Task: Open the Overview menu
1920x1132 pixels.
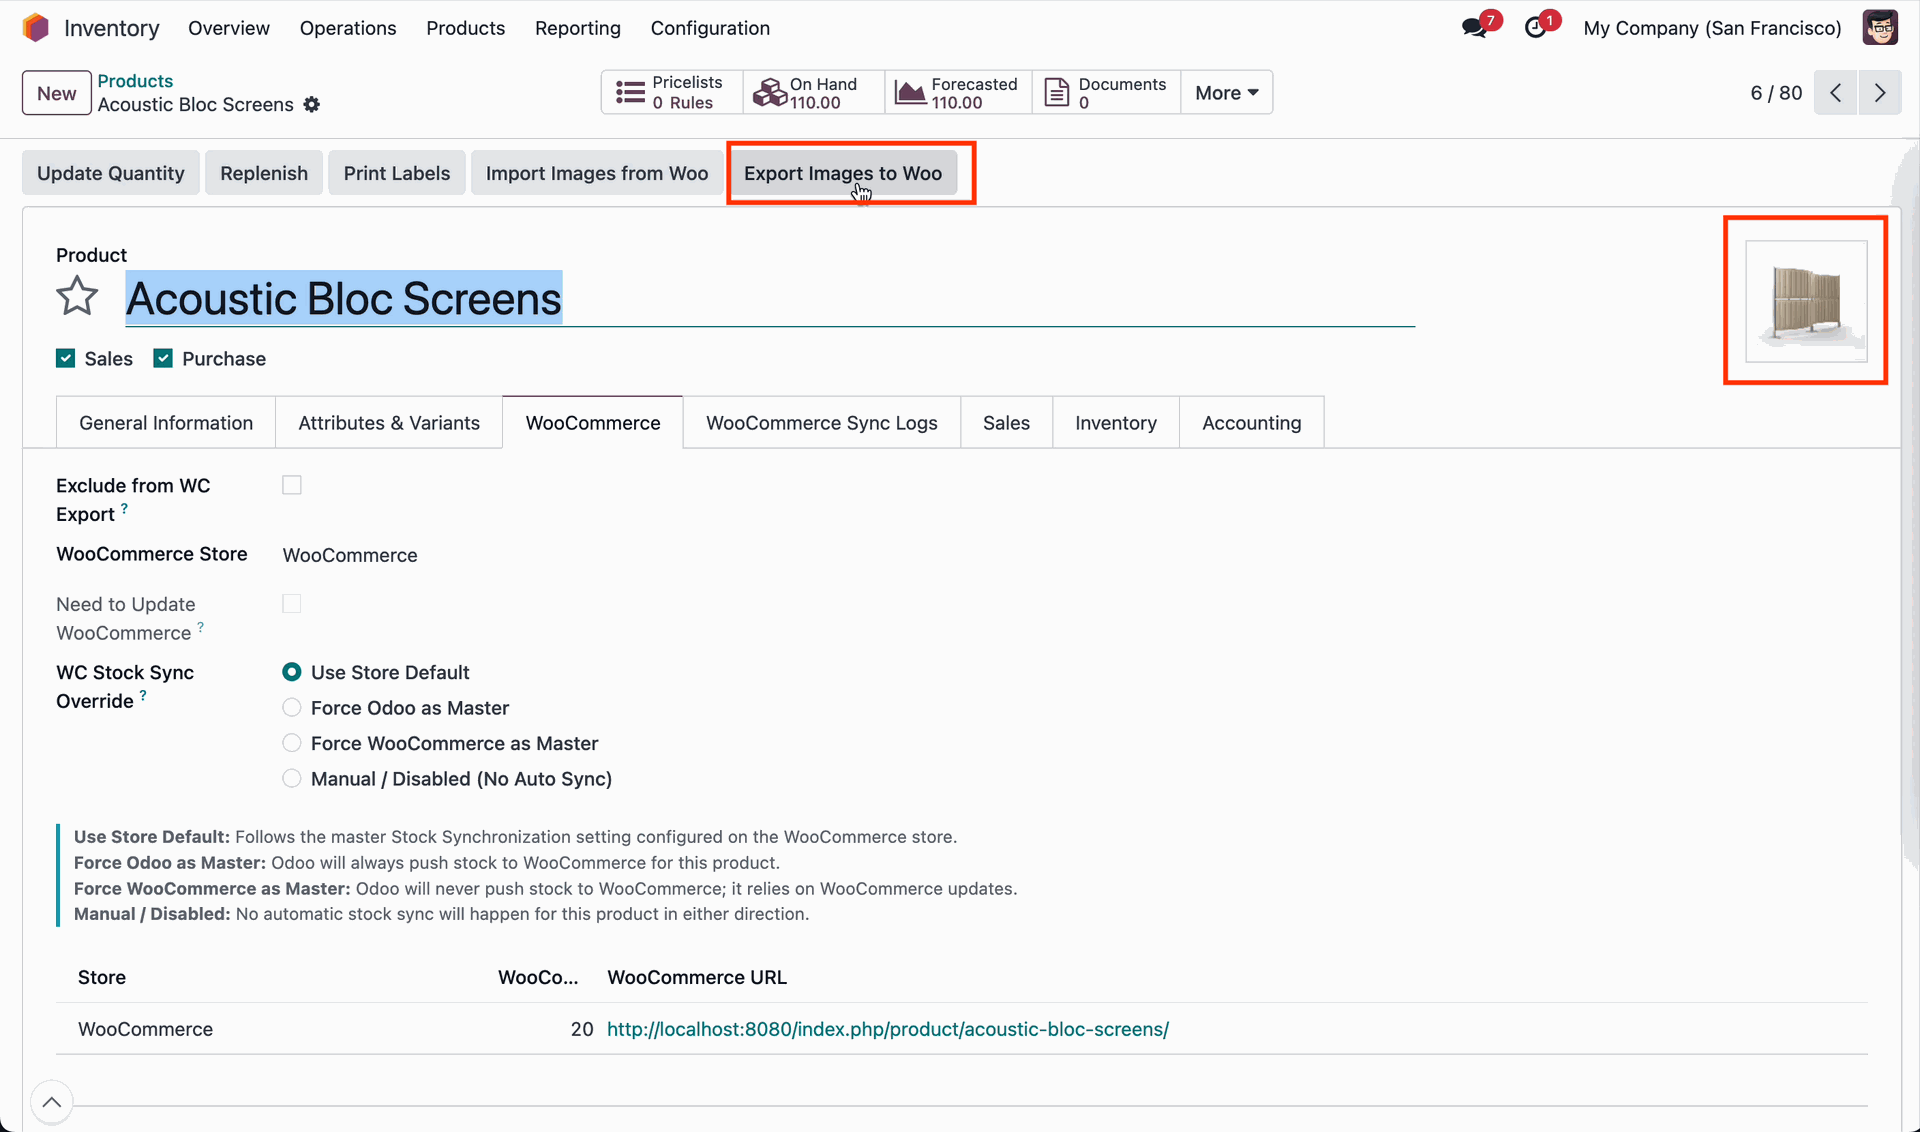Action: 229,28
